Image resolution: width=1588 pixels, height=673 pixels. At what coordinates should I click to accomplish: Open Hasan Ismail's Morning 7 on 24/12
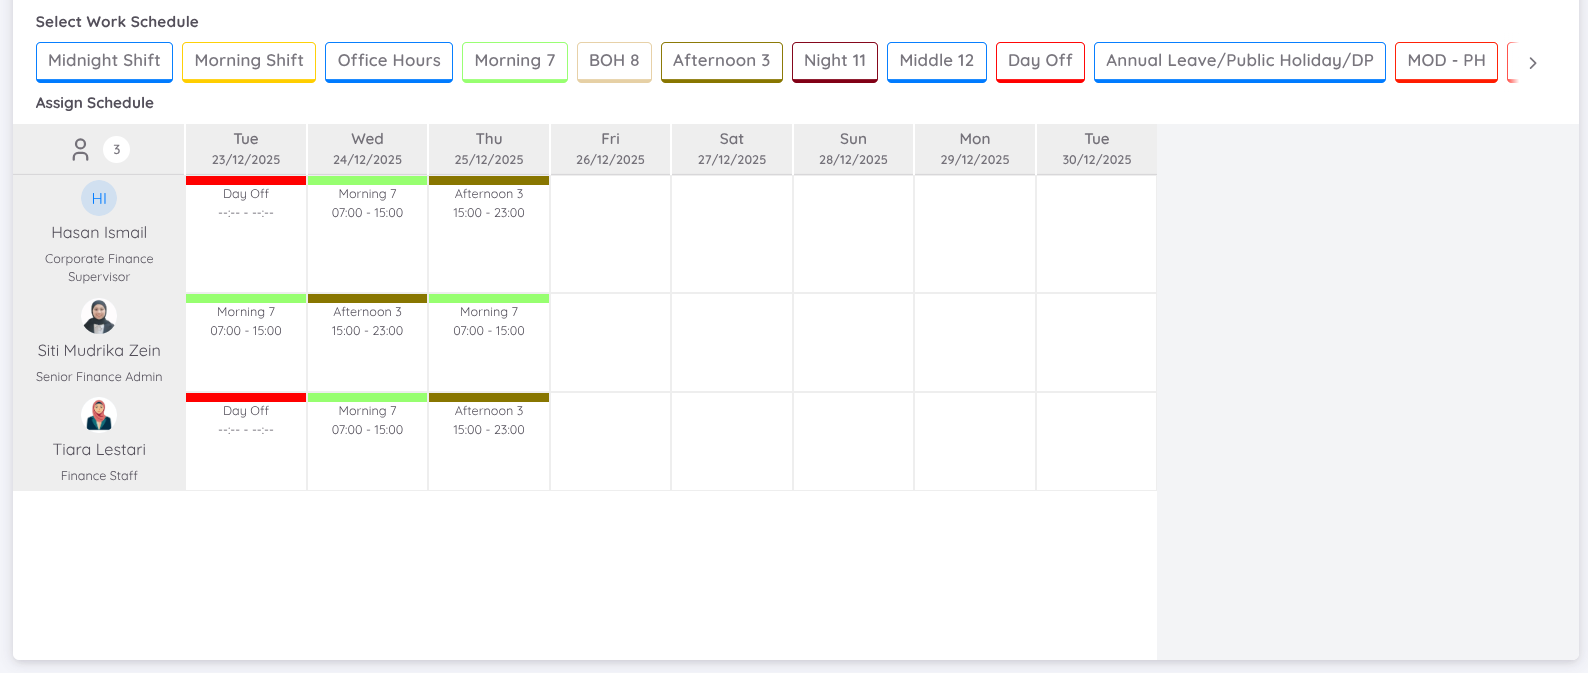click(x=367, y=234)
